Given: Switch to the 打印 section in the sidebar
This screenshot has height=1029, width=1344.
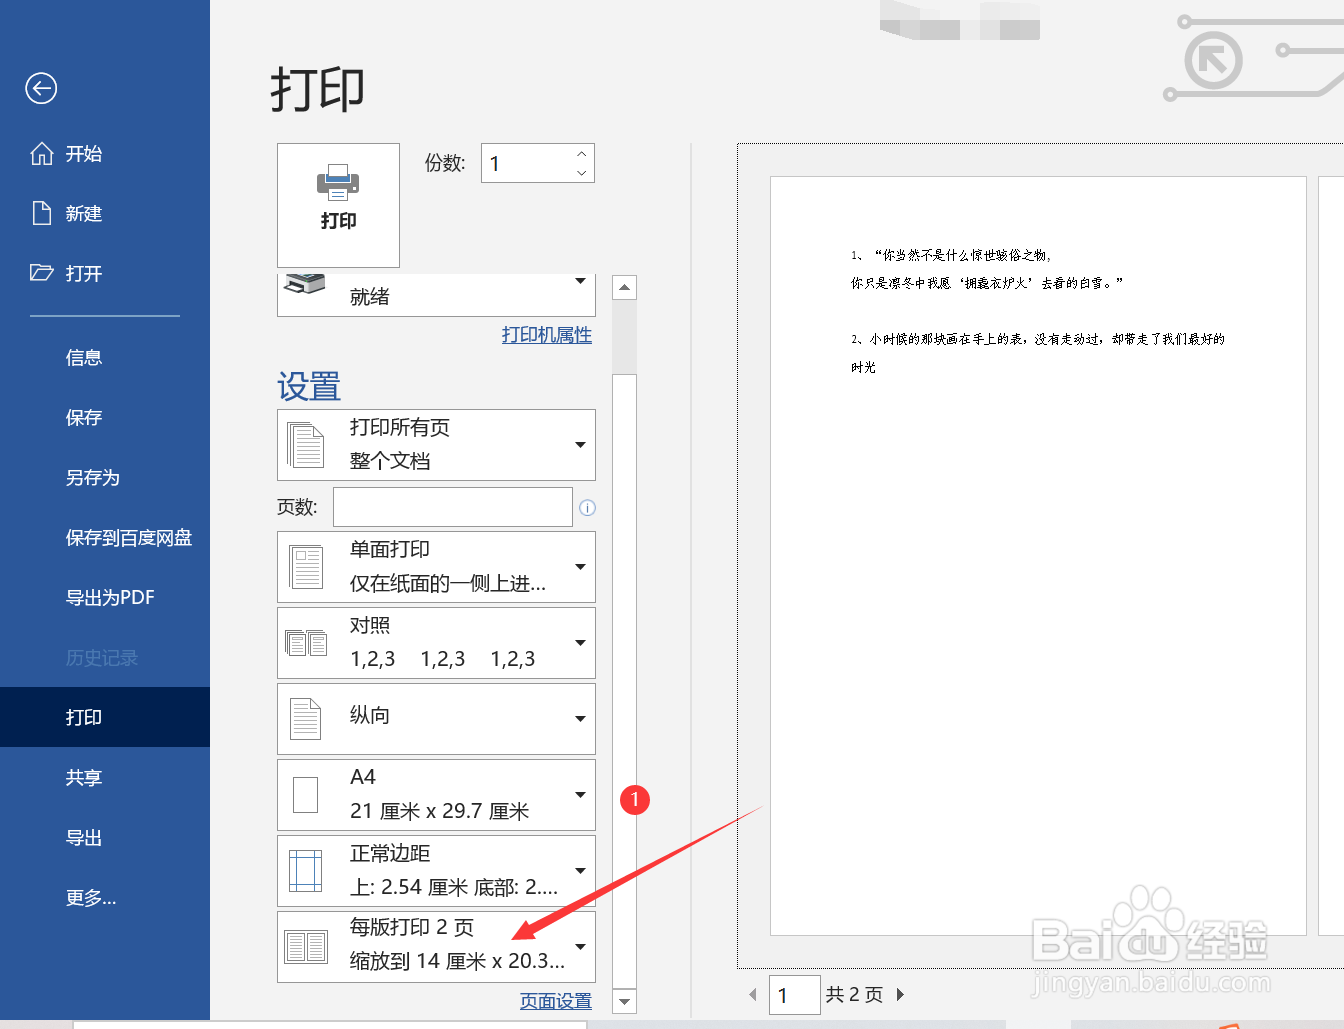Looking at the screenshot, I should point(84,717).
